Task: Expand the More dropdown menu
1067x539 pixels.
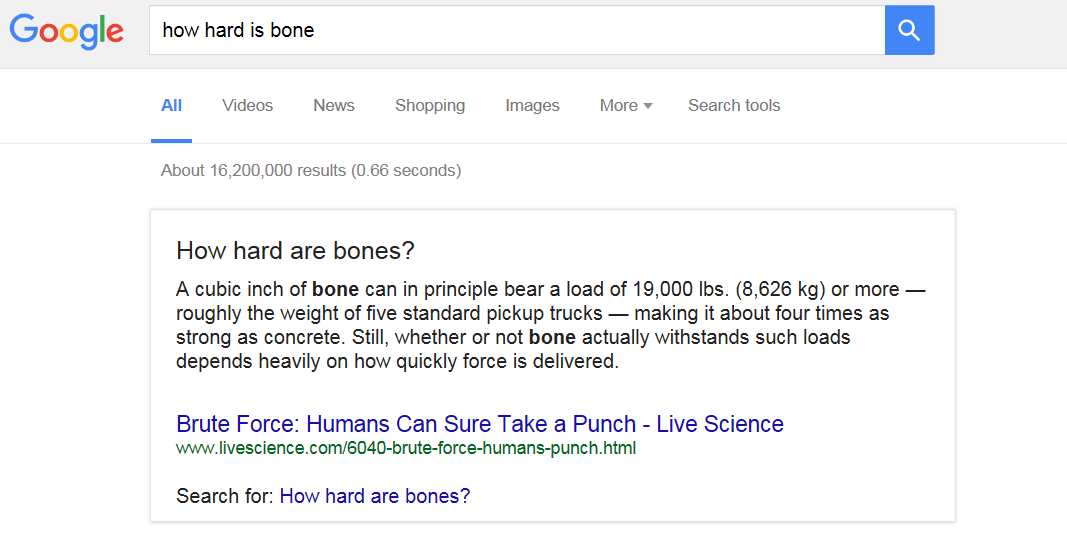Action: [x=625, y=106]
